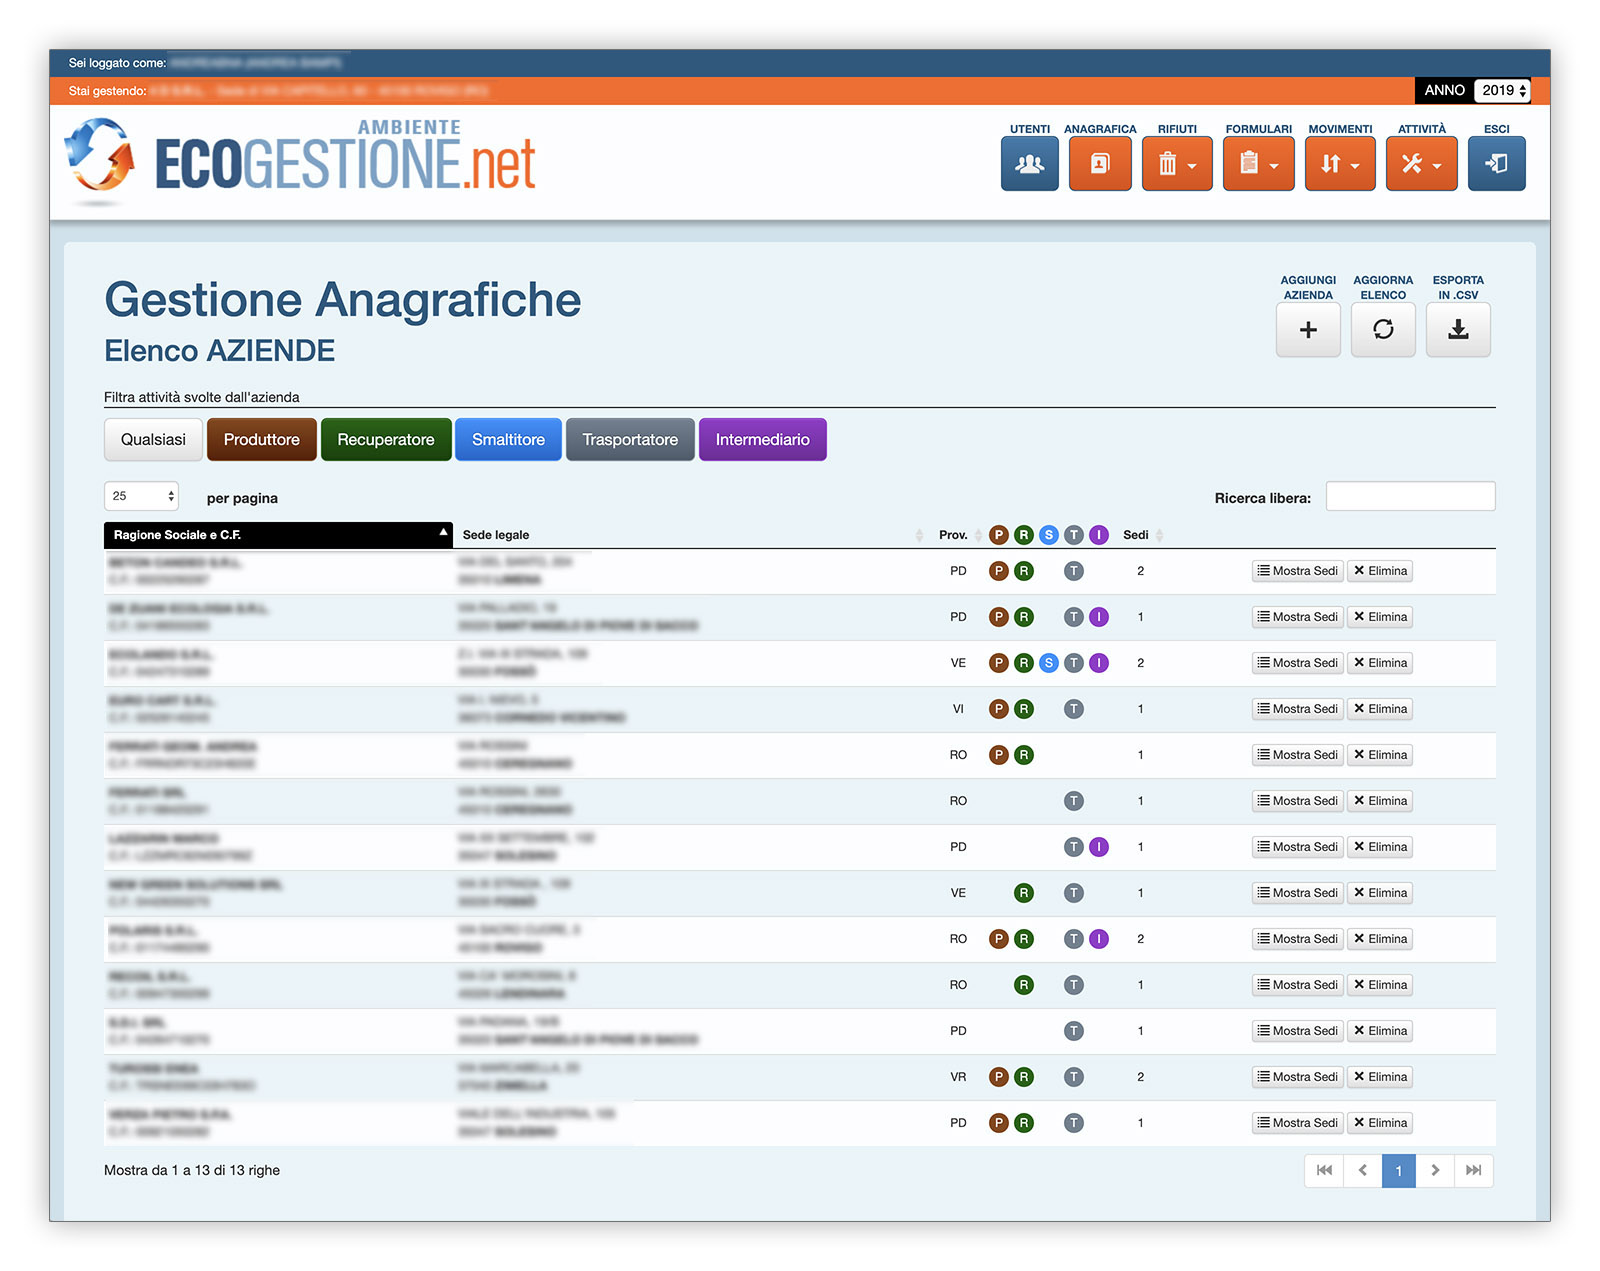The height and width of the screenshot is (1271, 1600).
Task: Focus the Ricerca libera search field
Action: click(1410, 496)
